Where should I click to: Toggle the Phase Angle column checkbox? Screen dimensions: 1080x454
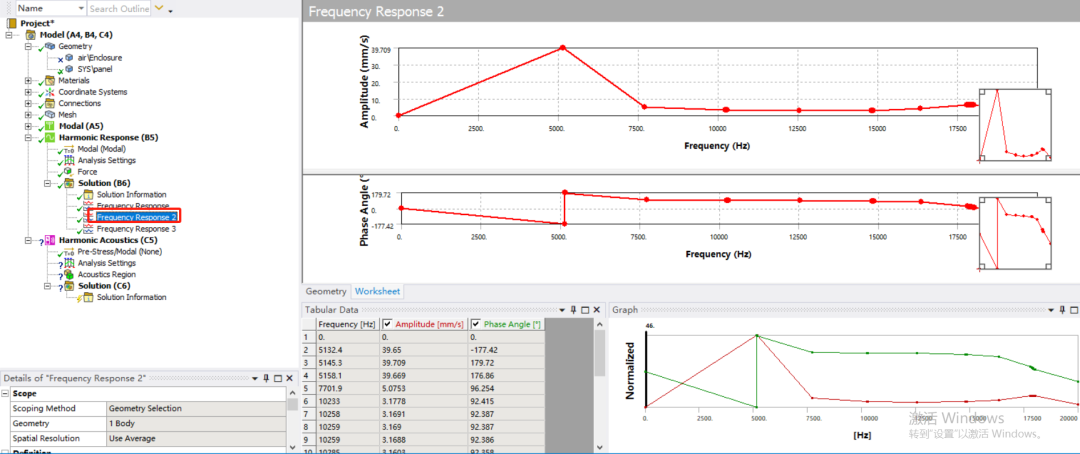coord(476,324)
